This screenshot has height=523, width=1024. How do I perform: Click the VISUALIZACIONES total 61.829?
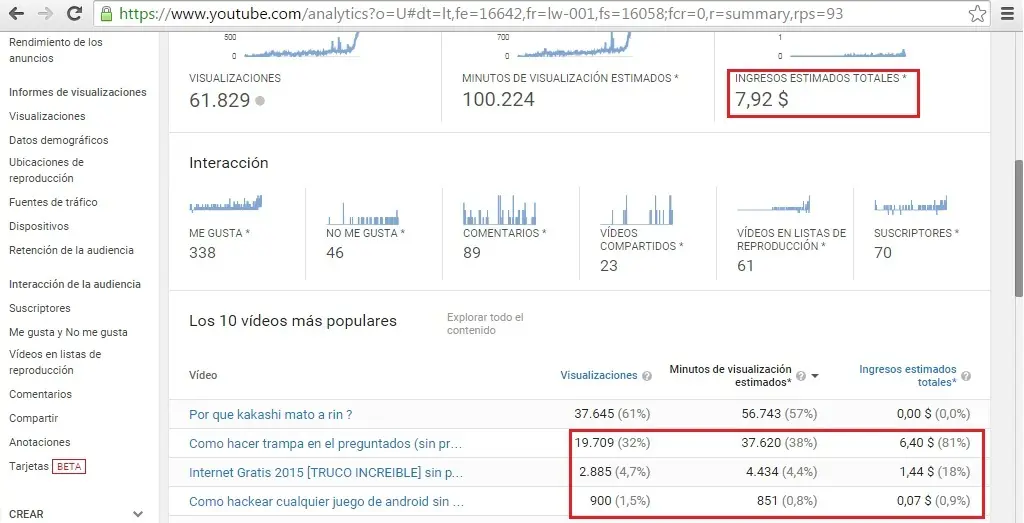pyautogui.click(x=220, y=101)
